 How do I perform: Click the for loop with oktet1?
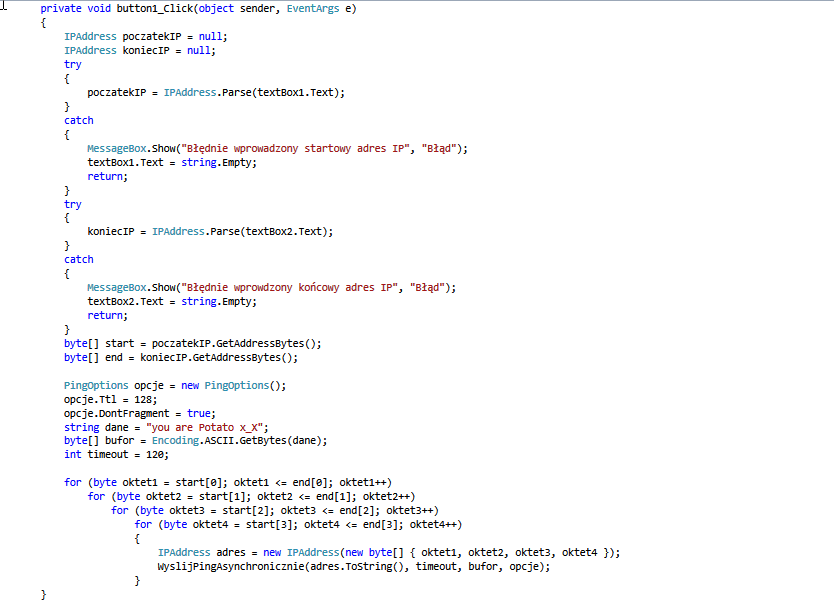[x=228, y=483]
